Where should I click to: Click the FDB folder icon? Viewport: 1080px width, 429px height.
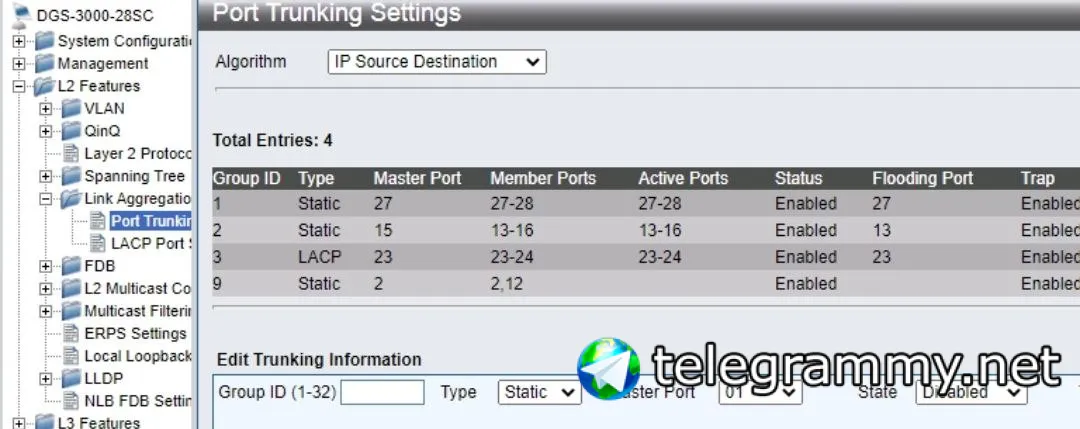71,266
